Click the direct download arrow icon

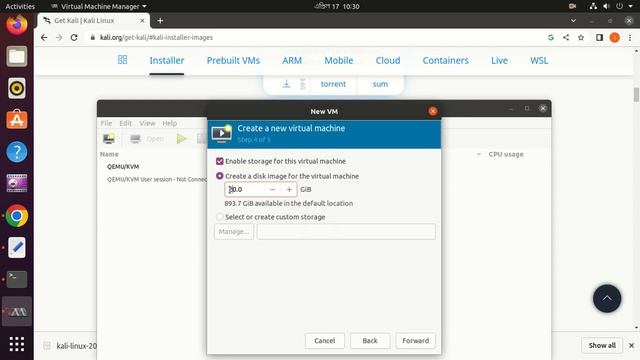(287, 84)
